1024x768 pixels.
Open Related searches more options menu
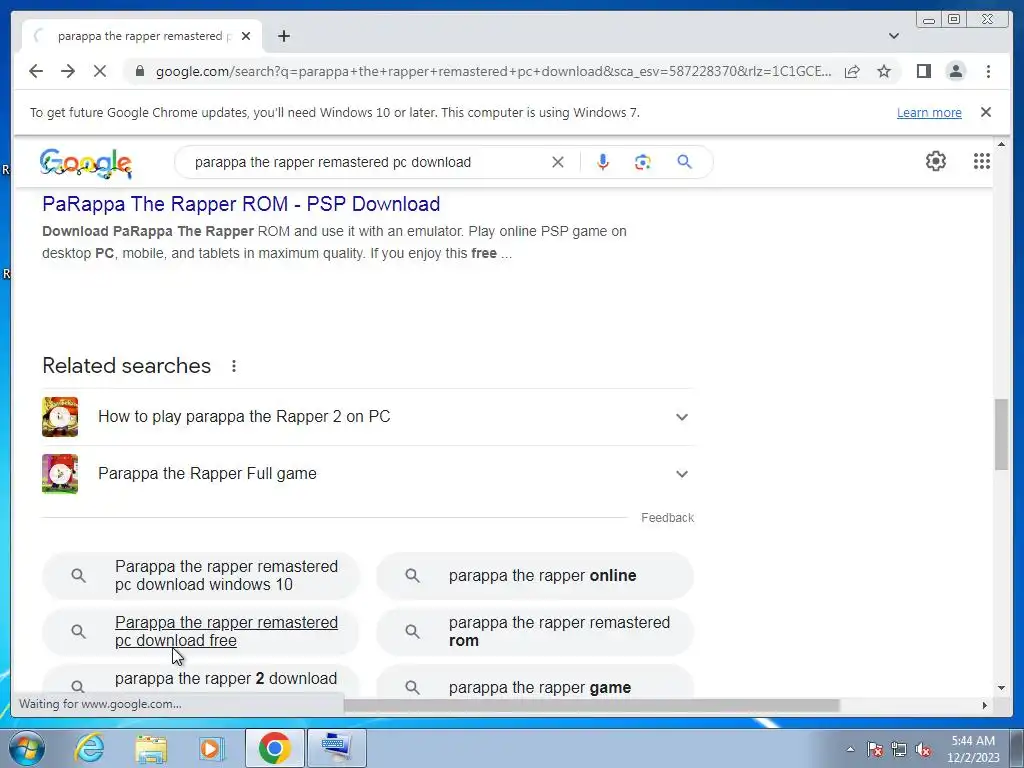click(x=234, y=366)
